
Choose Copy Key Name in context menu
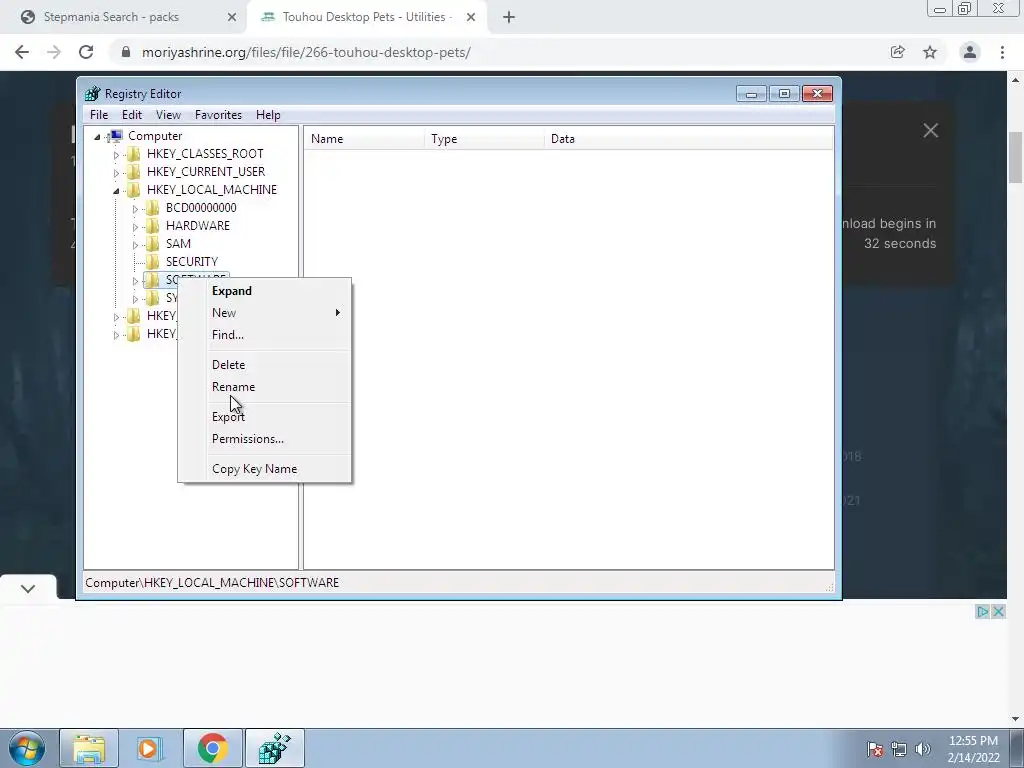coord(254,469)
